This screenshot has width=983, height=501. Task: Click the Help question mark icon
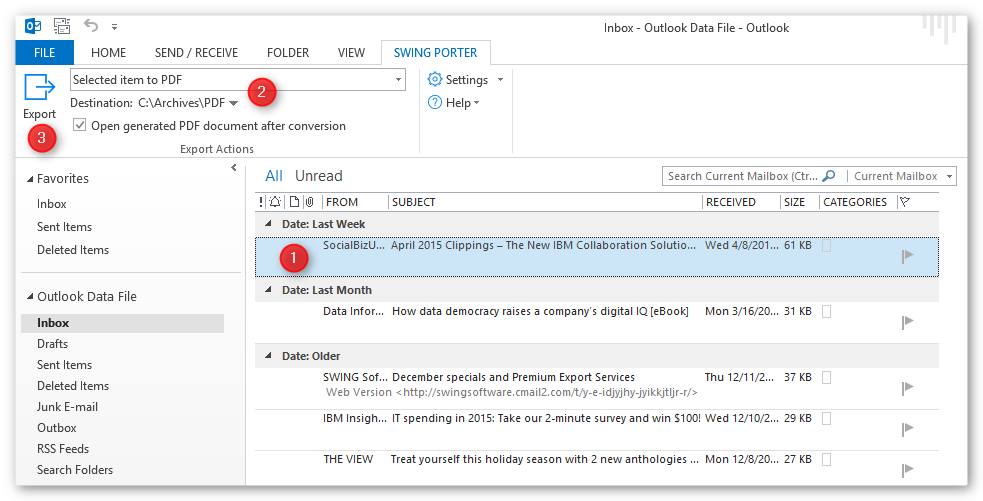click(435, 103)
